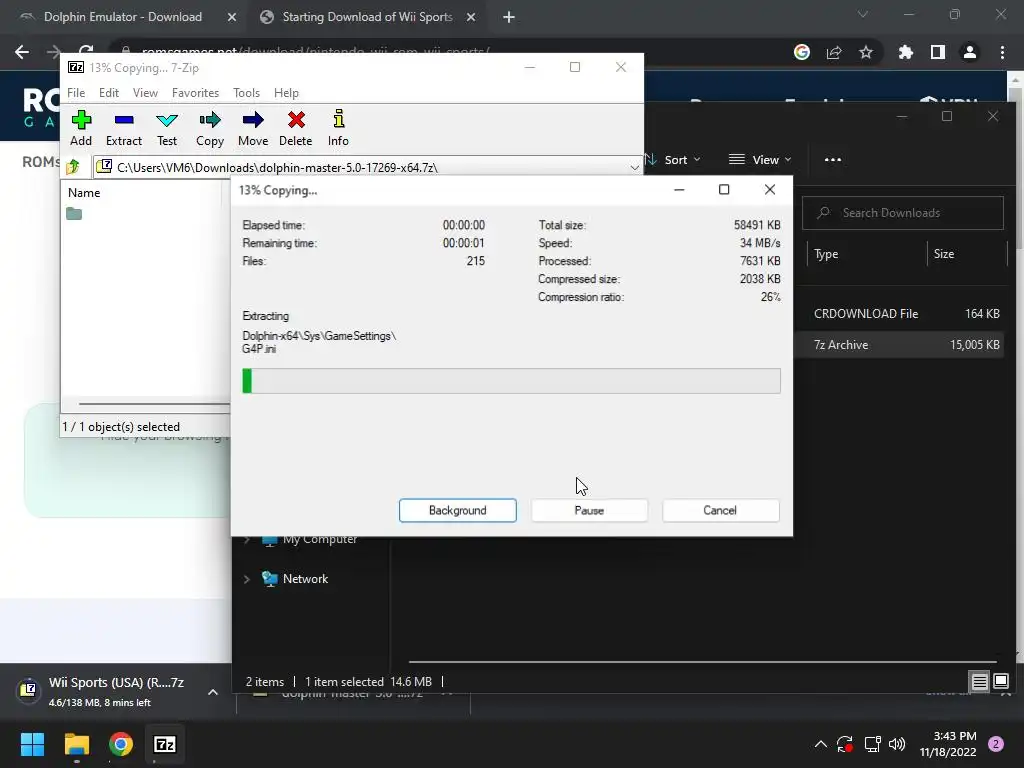Viewport: 1024px width, 768px height.
Task: Open Help menu in 7-Zip
Action: click(286, 93)
